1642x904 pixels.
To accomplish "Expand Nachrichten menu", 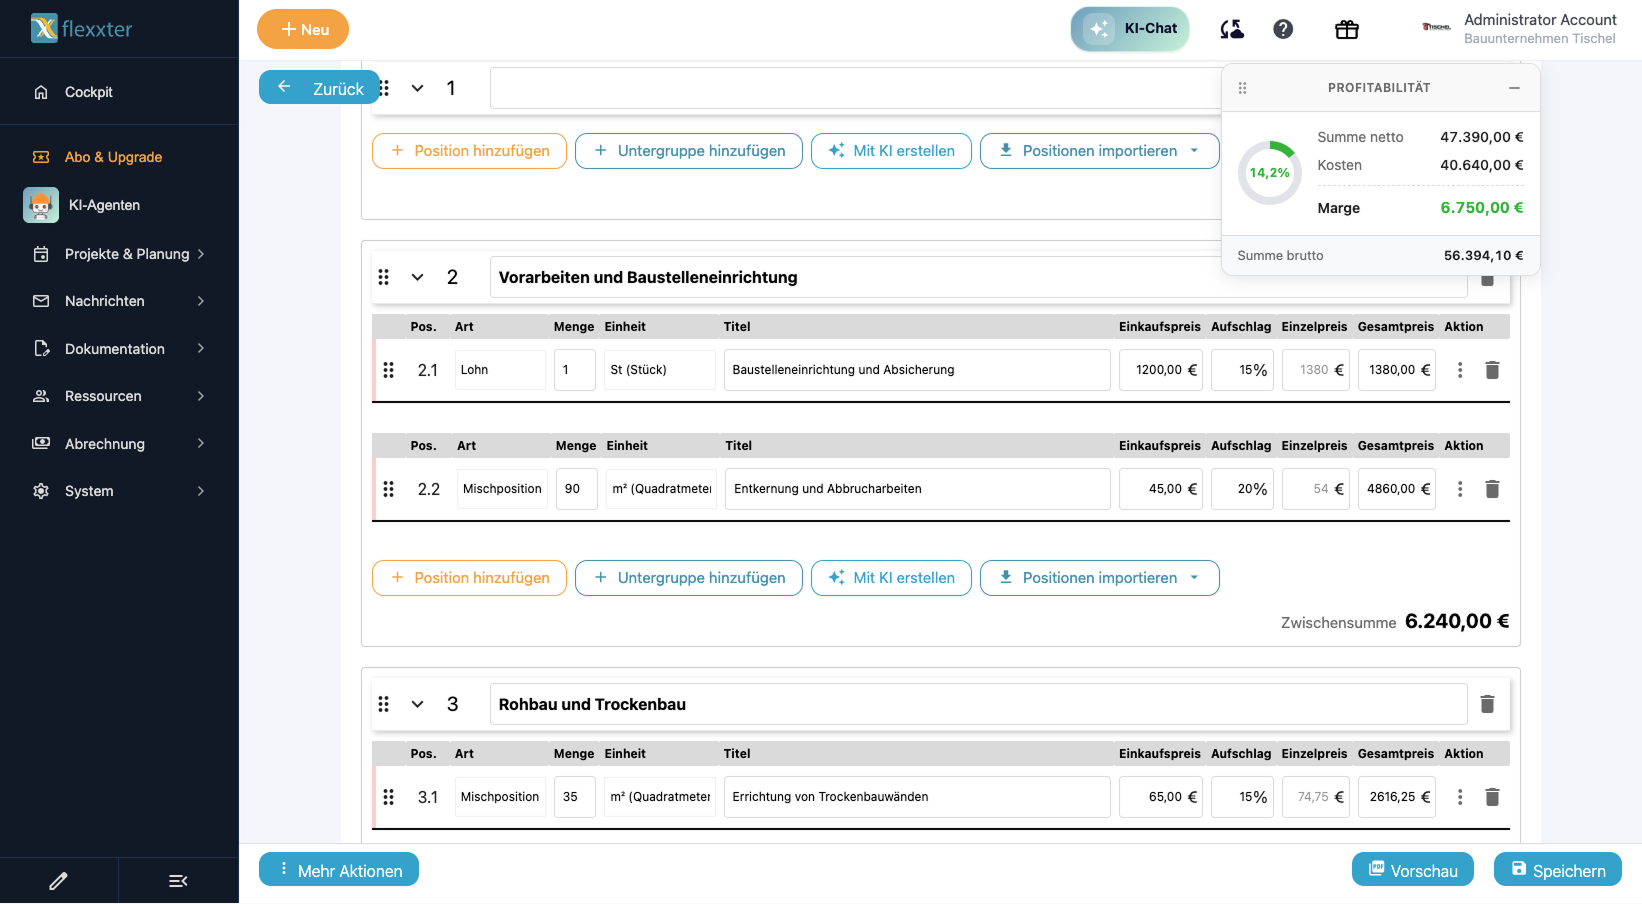I will pyautogui.click(x=119, y=301).
